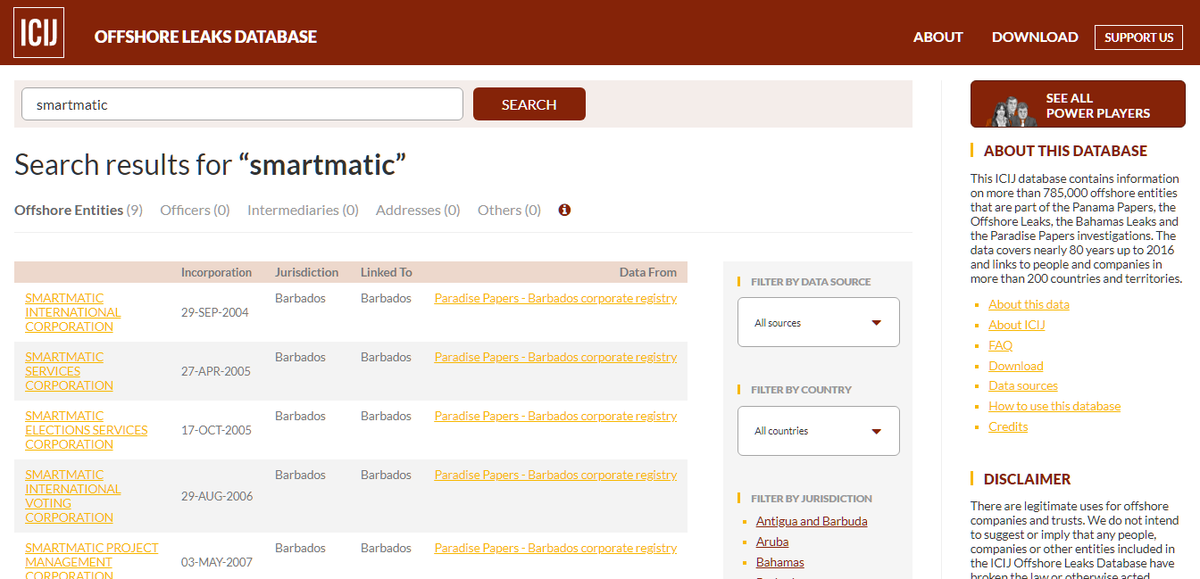Click the Support Us button
This screenshot has height=579, width=1200.
[1138, 37]
